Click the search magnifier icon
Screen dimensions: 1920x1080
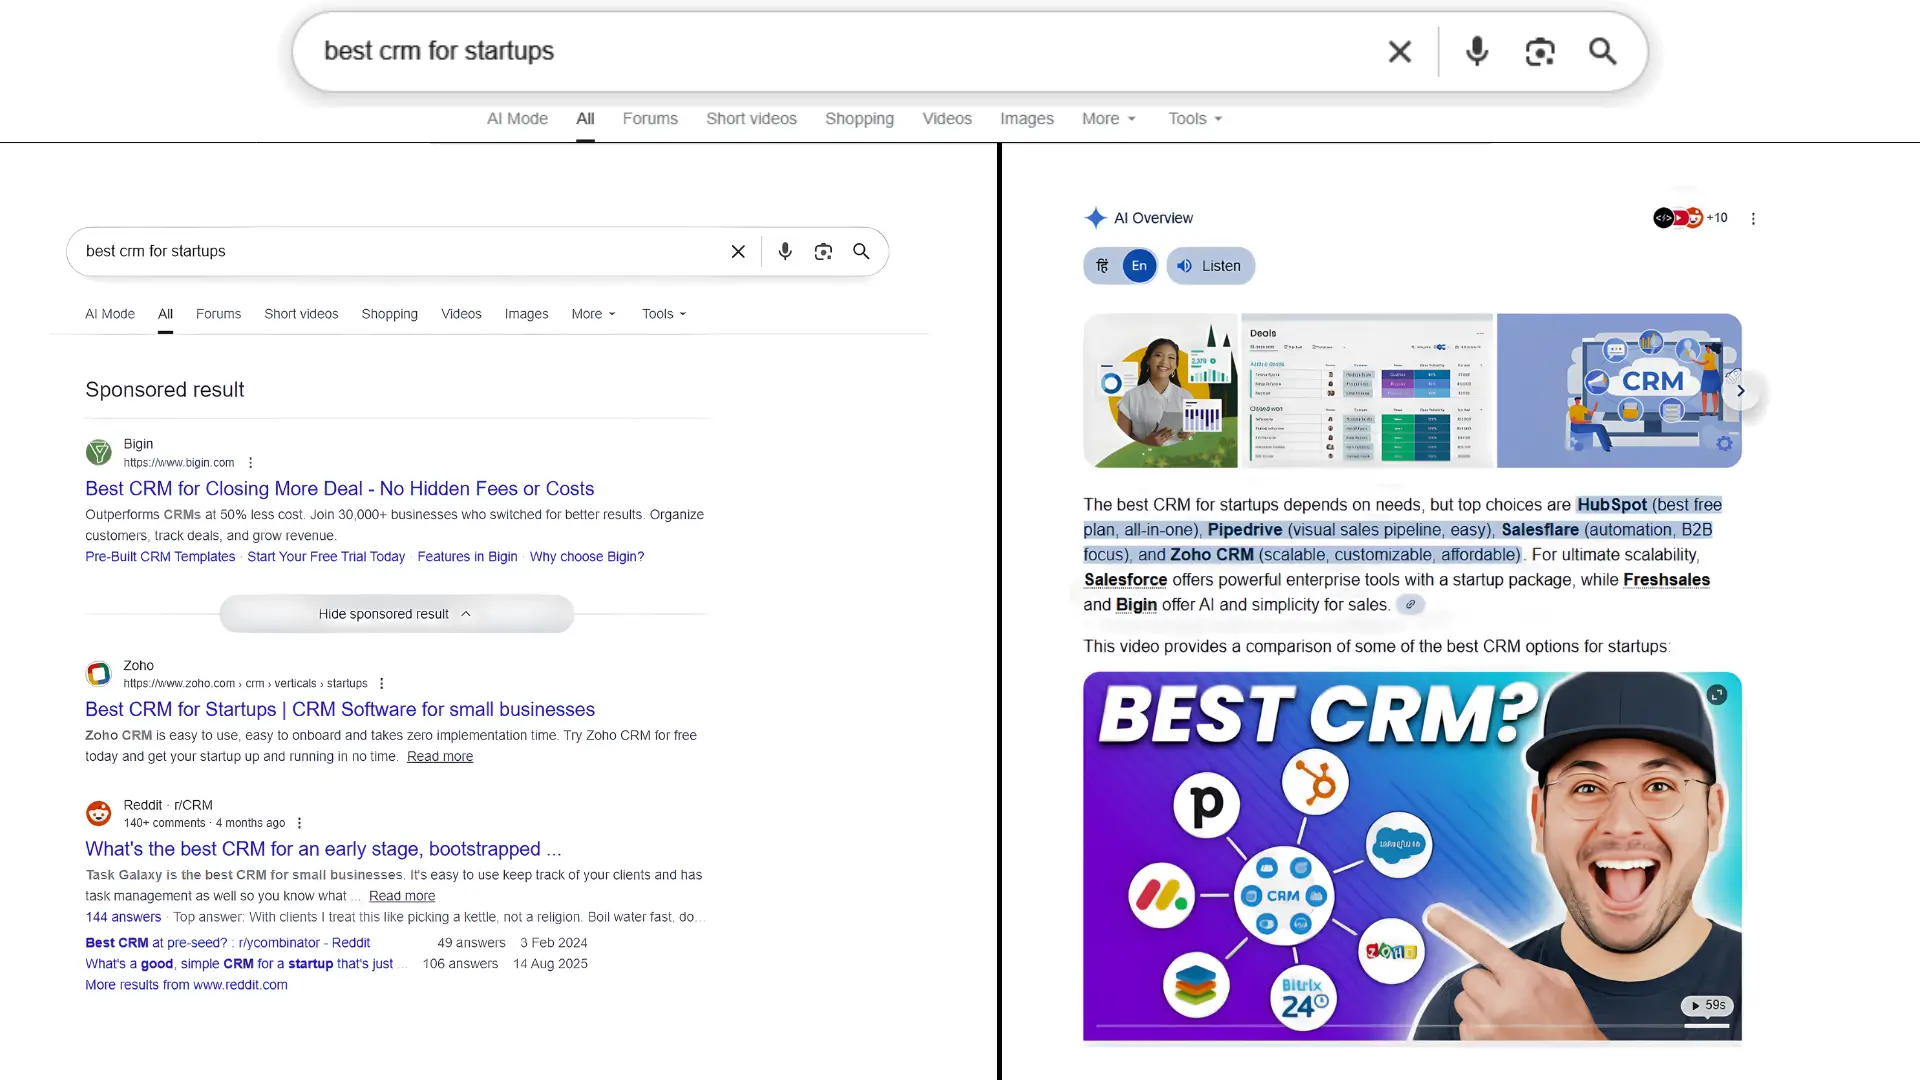point(1602,51)
